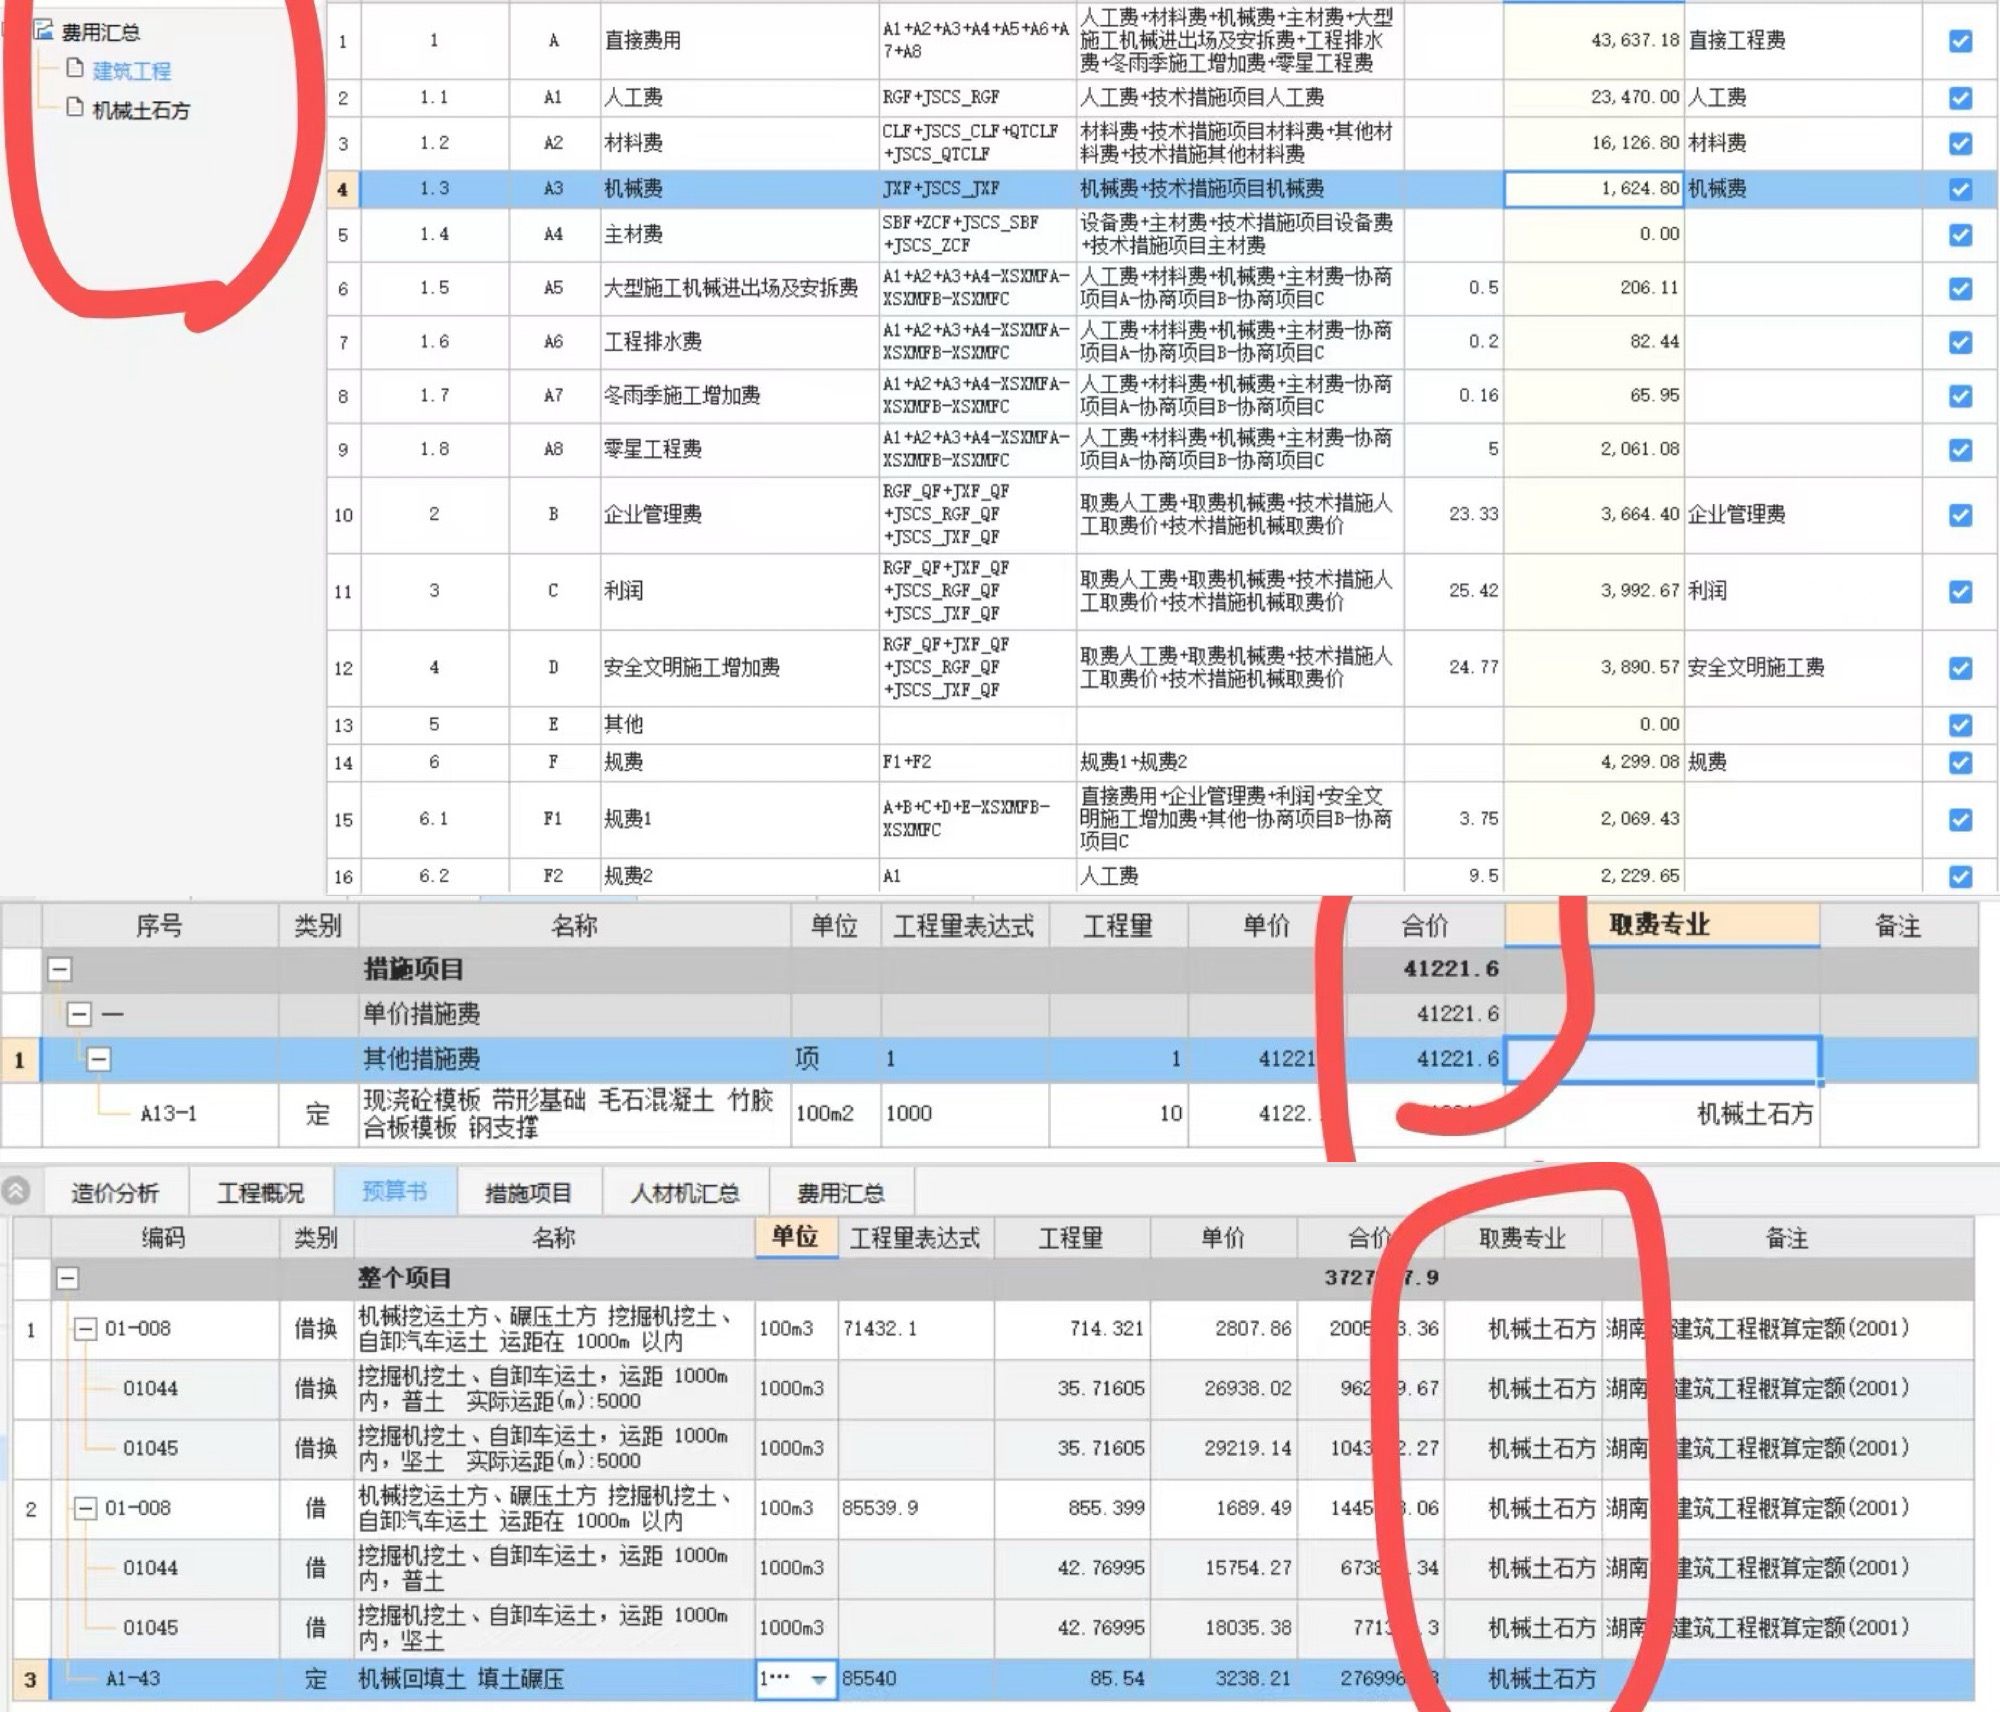Select 建筑工程 in the fee tree
2000x1712 pixels.
(131, 71)
